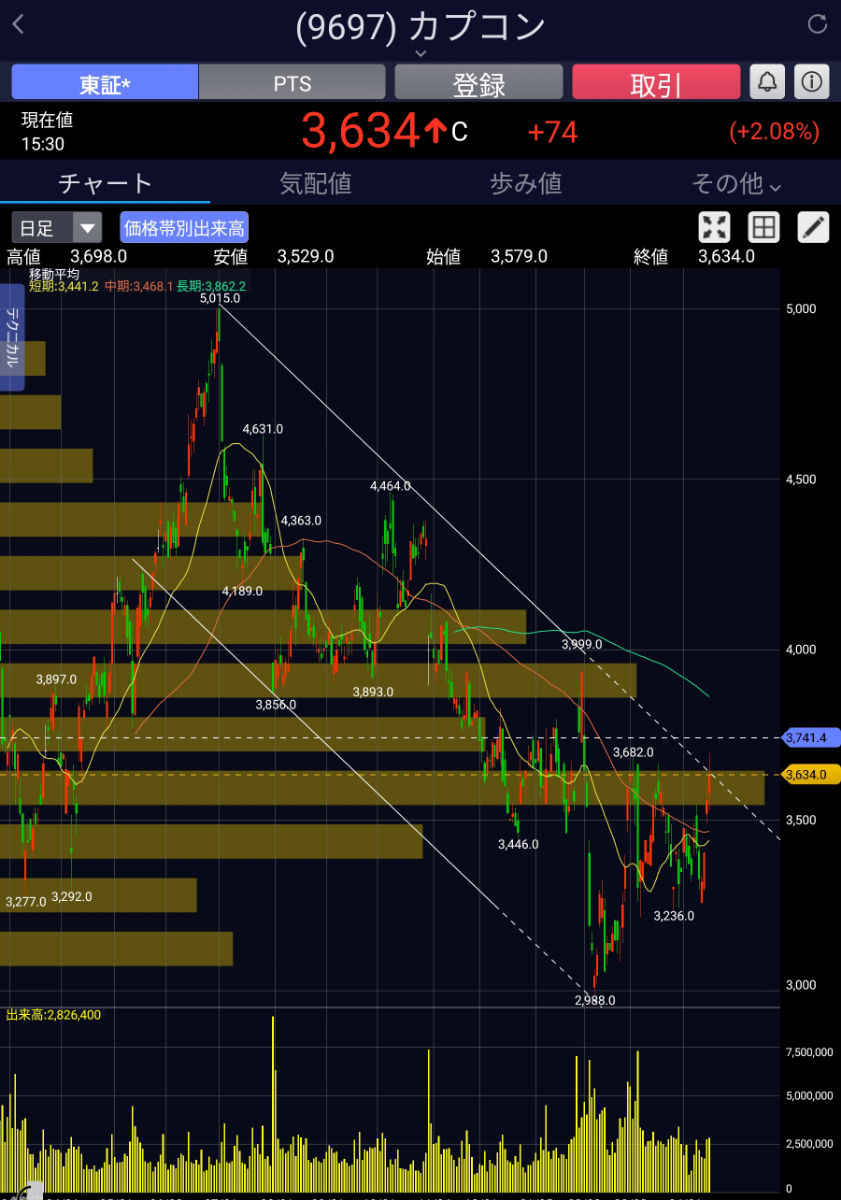Expand chevron below カプコン title

point(420,53)
